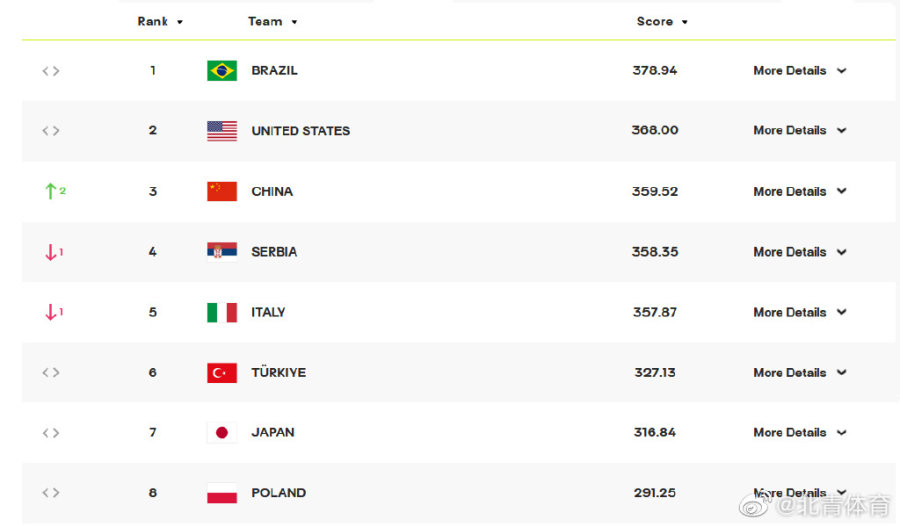Click the Poland flag icon
The image size is (900, 527).
tap(222, 493)
